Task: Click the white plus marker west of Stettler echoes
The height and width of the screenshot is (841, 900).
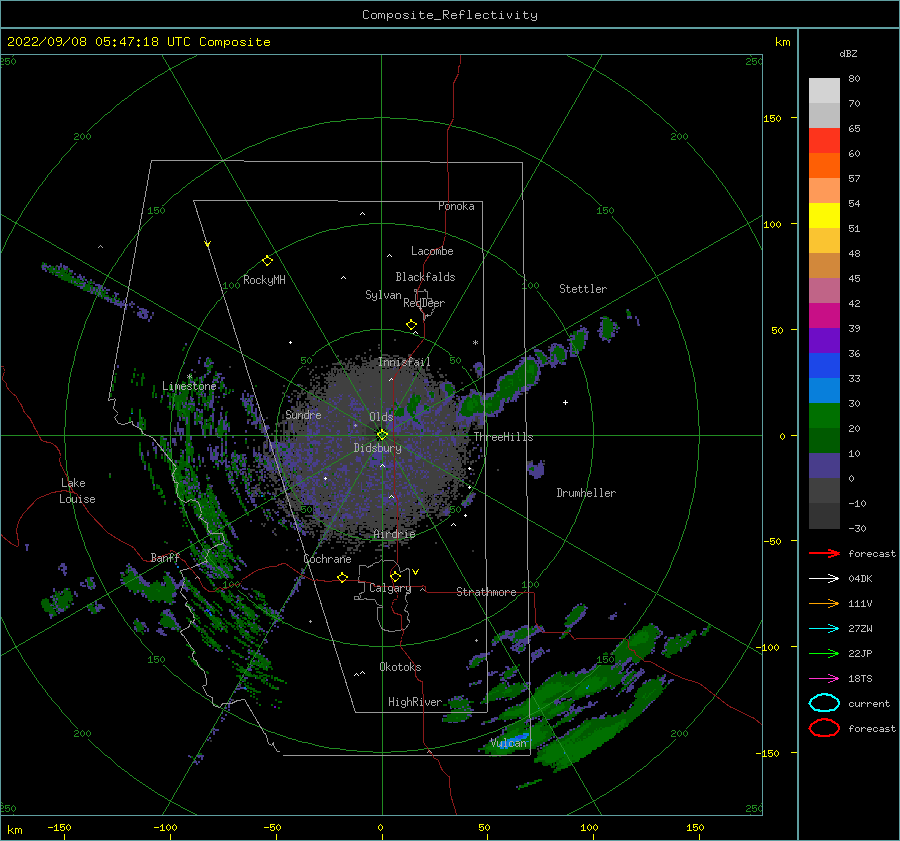Action: click(565, 402)
